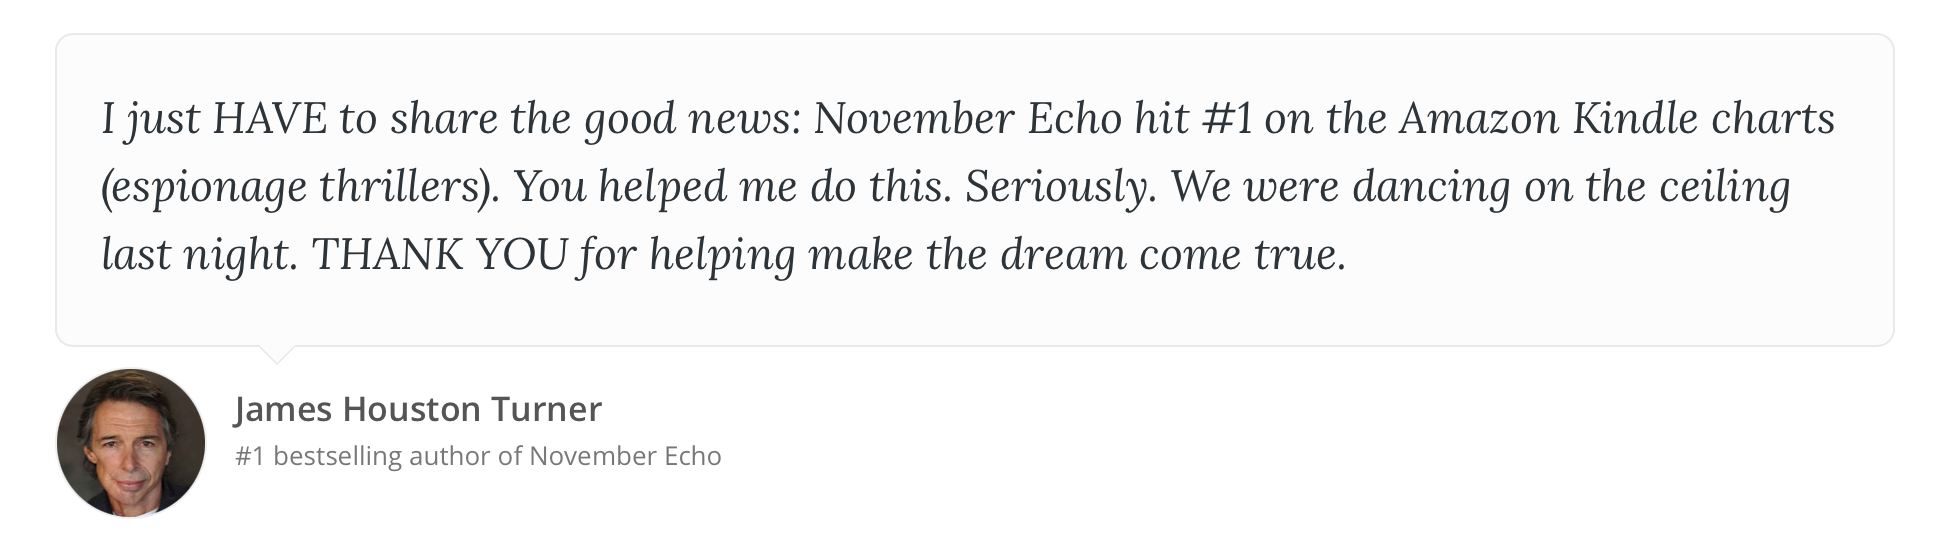The width and height of the screenshot is (1952, 554).
Task: Click the word 'bestselling' in the subtitle
Action: (337, 456)
